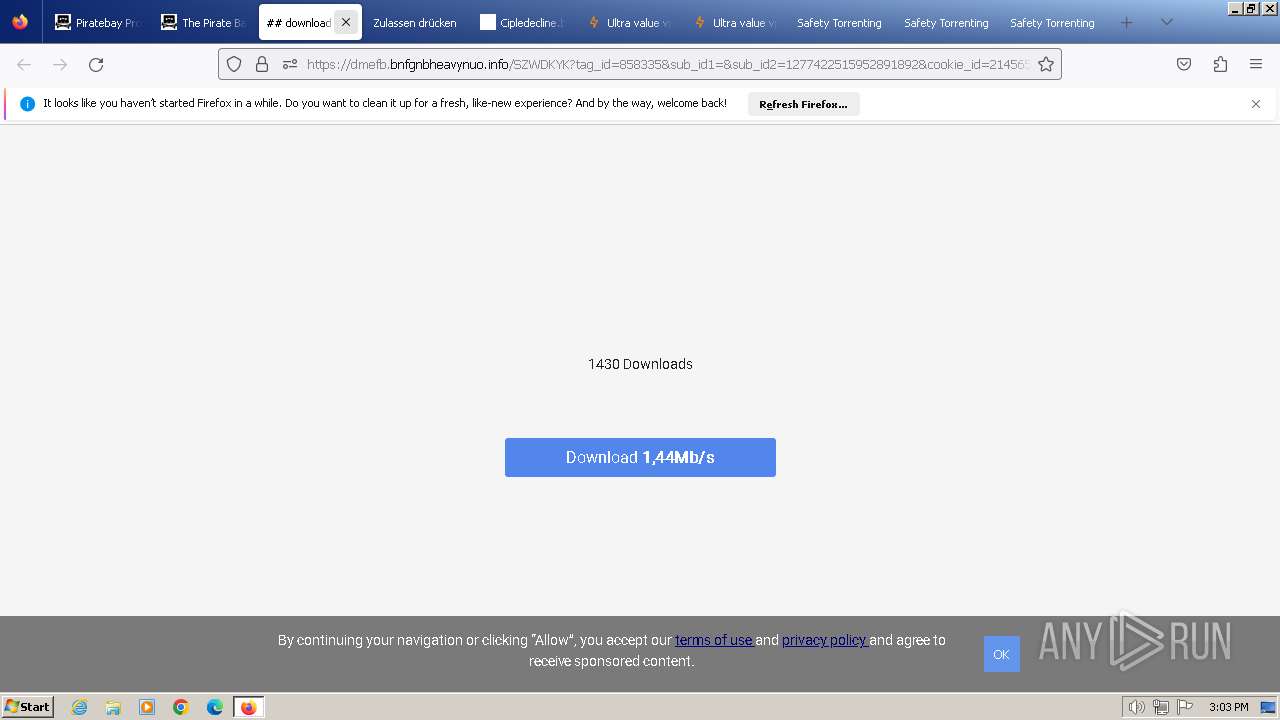
Task: Expand the list all tabs chevron
Action: click(1166, 22)
